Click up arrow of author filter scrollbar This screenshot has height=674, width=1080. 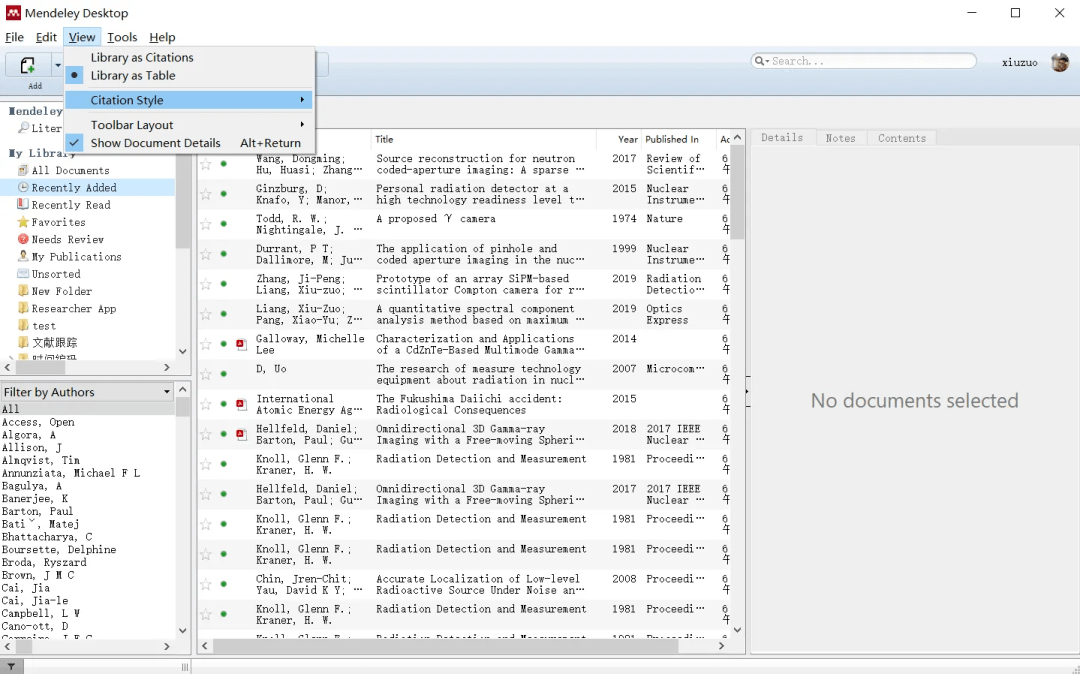183,390
